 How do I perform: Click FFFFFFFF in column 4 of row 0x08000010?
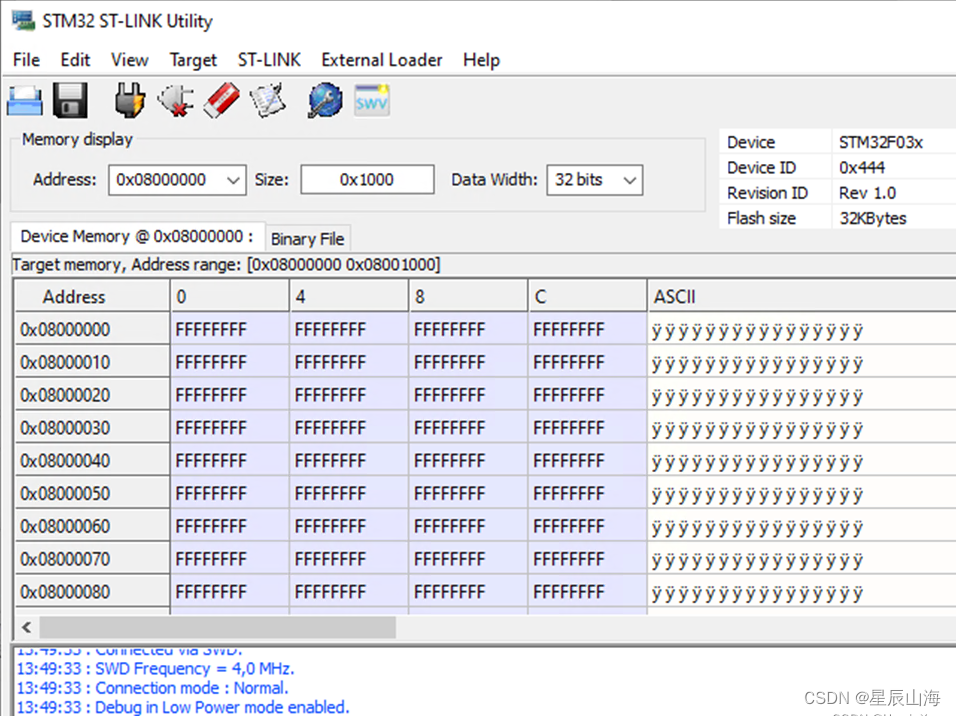(x=348, y=362)
